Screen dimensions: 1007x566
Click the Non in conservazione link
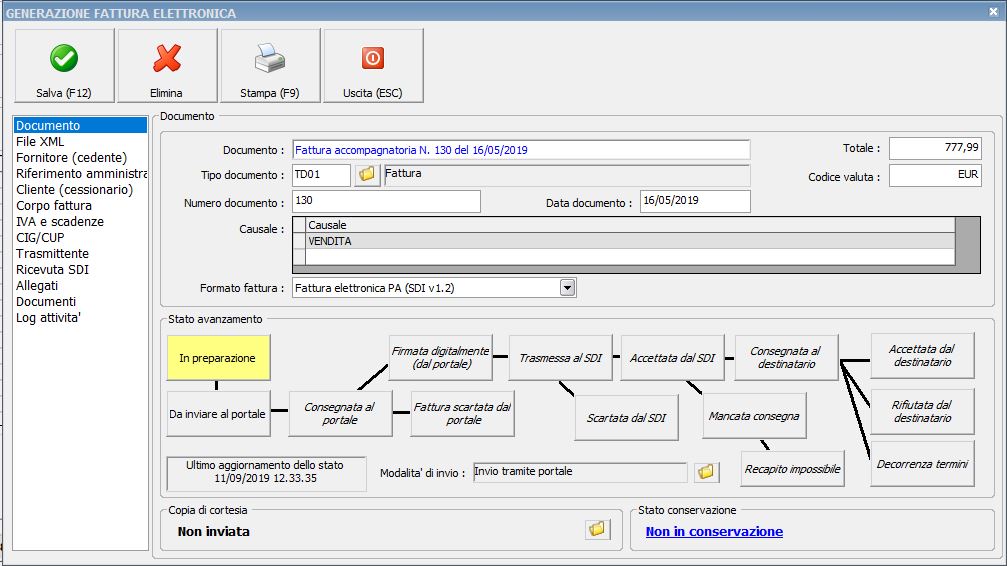pyautogui.click(x=714, y=531)
